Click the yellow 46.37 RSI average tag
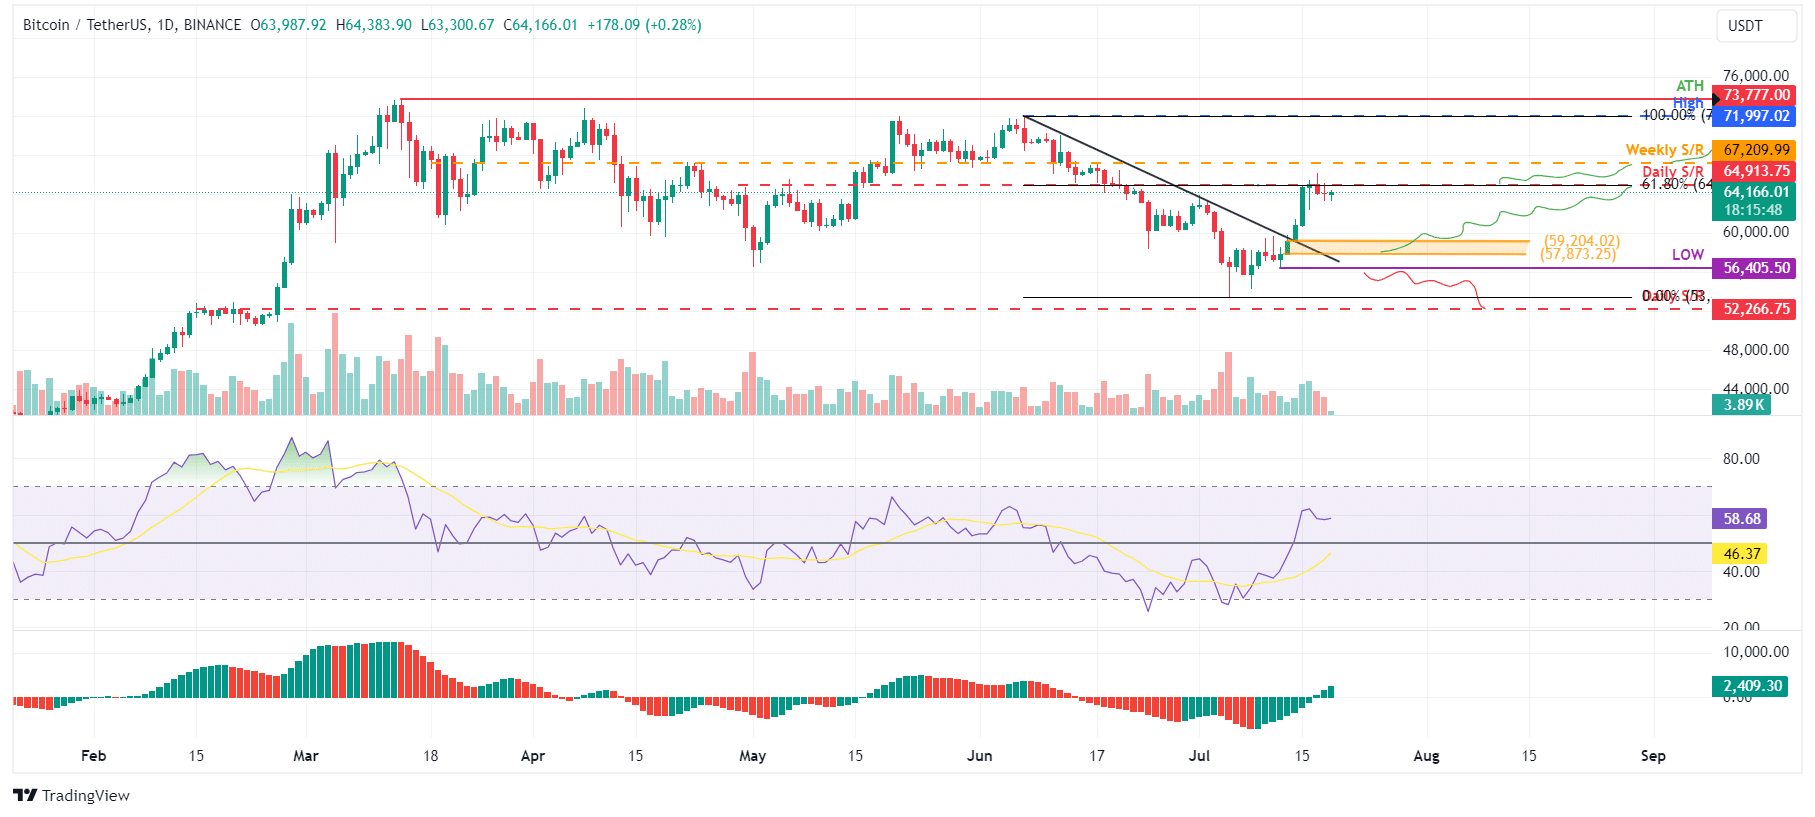Viewport: 1815px width, 817px height. click(1740, 553)
